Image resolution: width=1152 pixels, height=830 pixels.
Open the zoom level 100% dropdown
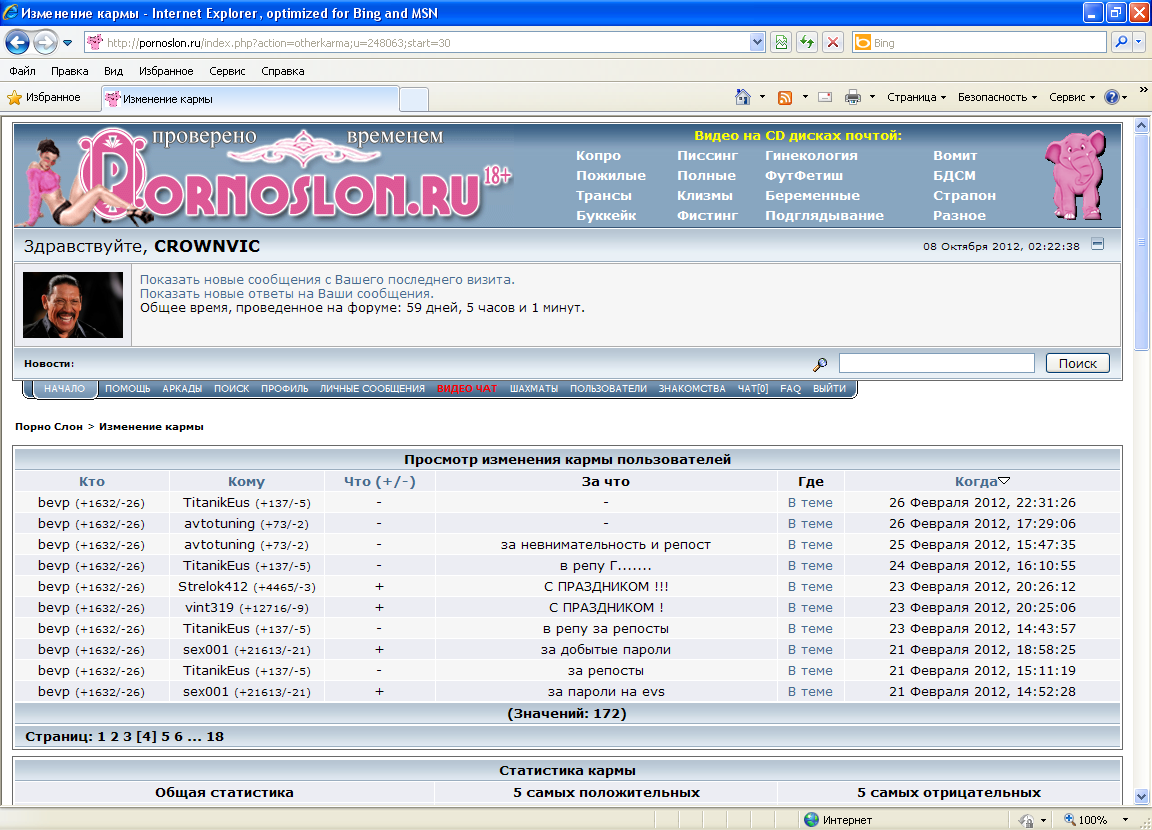(x=1093, y=820)
